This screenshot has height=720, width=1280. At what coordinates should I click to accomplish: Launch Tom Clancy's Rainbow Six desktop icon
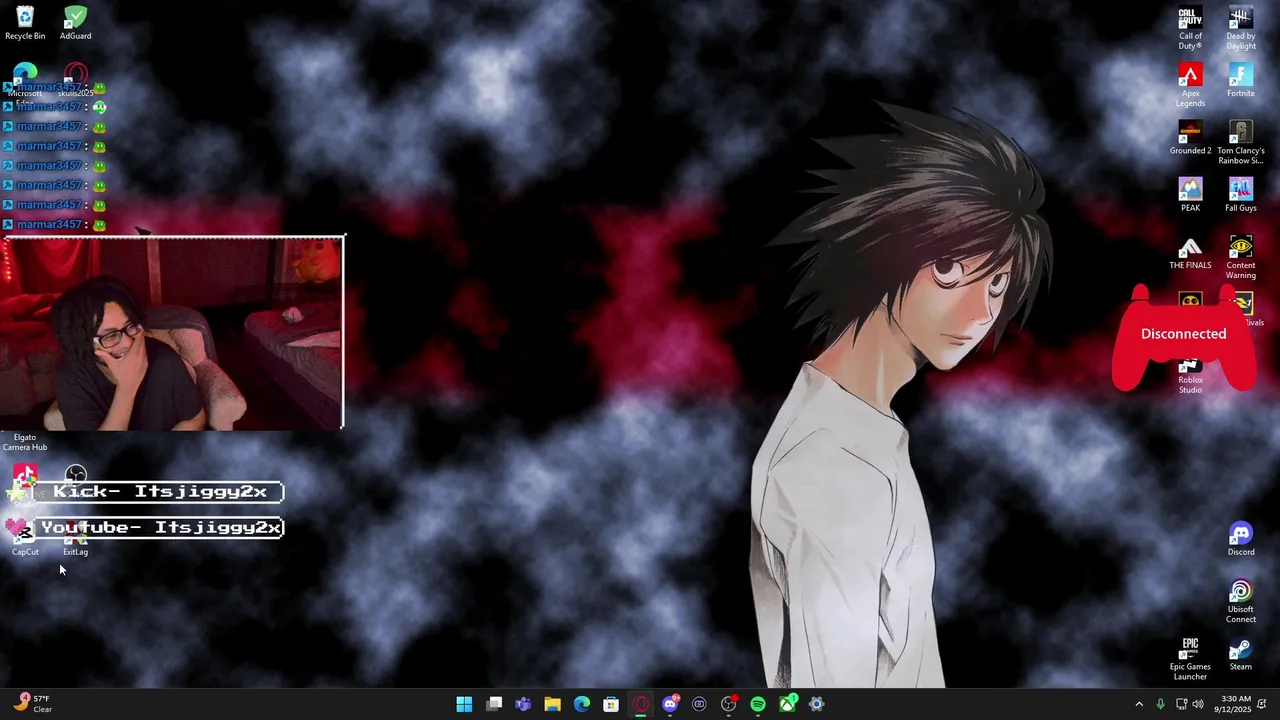(x=1241, y=142)
